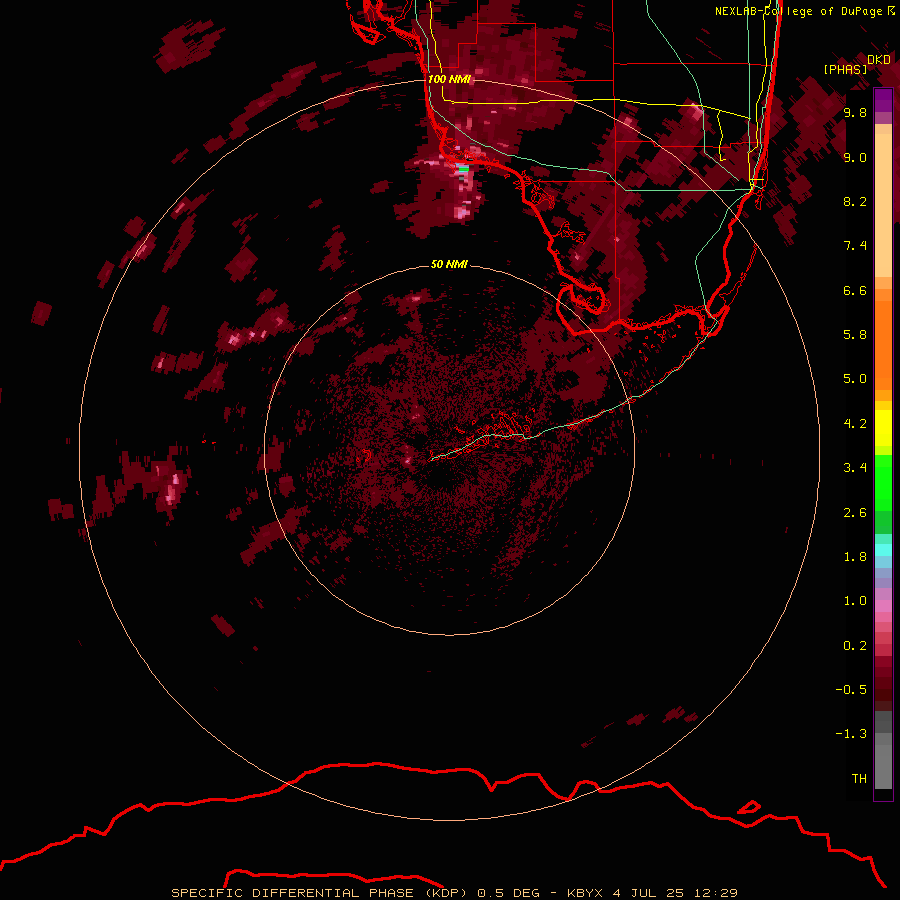Click the cyan segment of the color bar
Image resolution: width=900 pixels, height=900 pixels.
point(883,550)
